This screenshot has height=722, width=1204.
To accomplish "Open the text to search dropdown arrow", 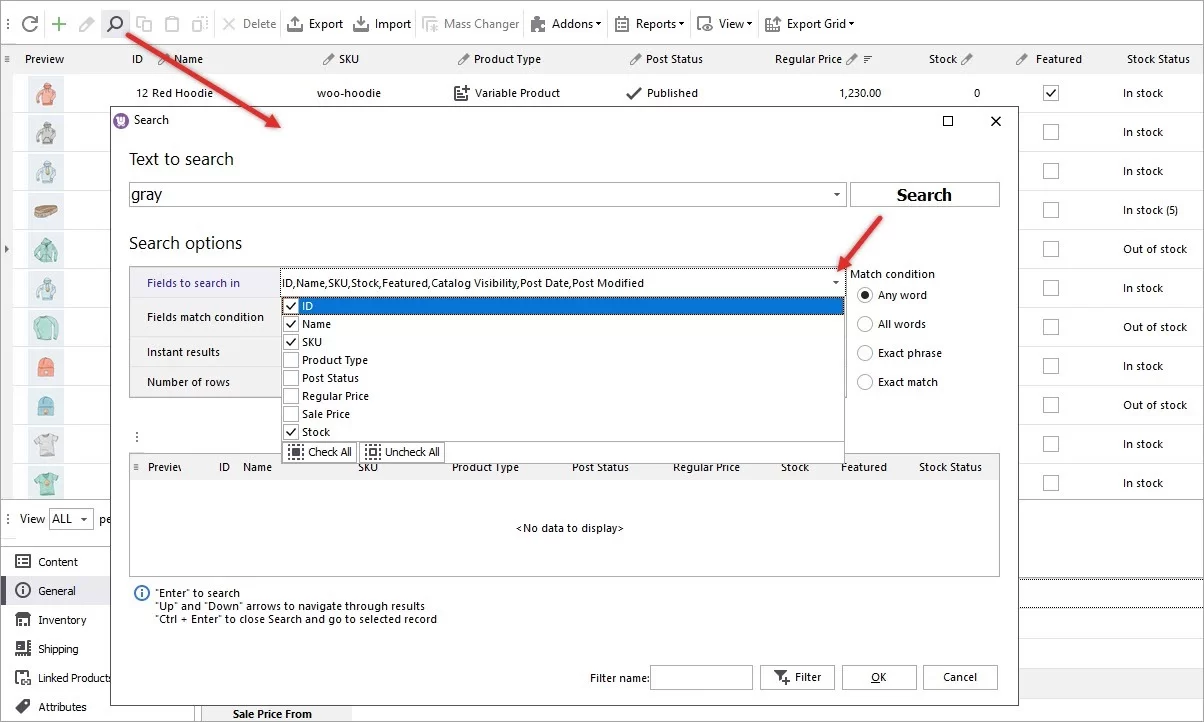I will tap(836, 194).
